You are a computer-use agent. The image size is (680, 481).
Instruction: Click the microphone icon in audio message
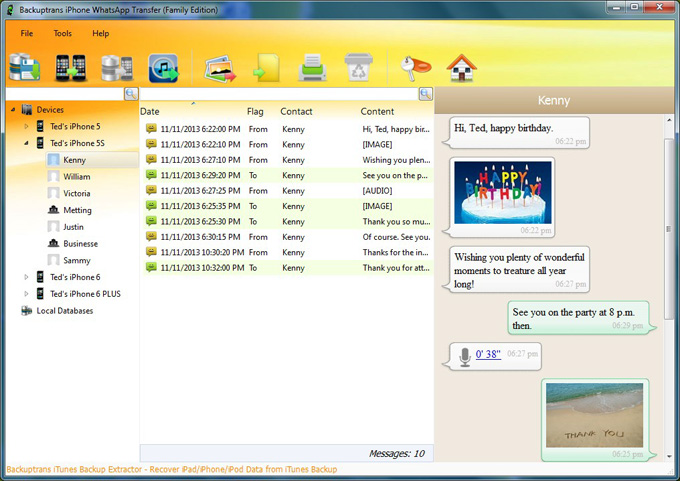coord(465,357)
